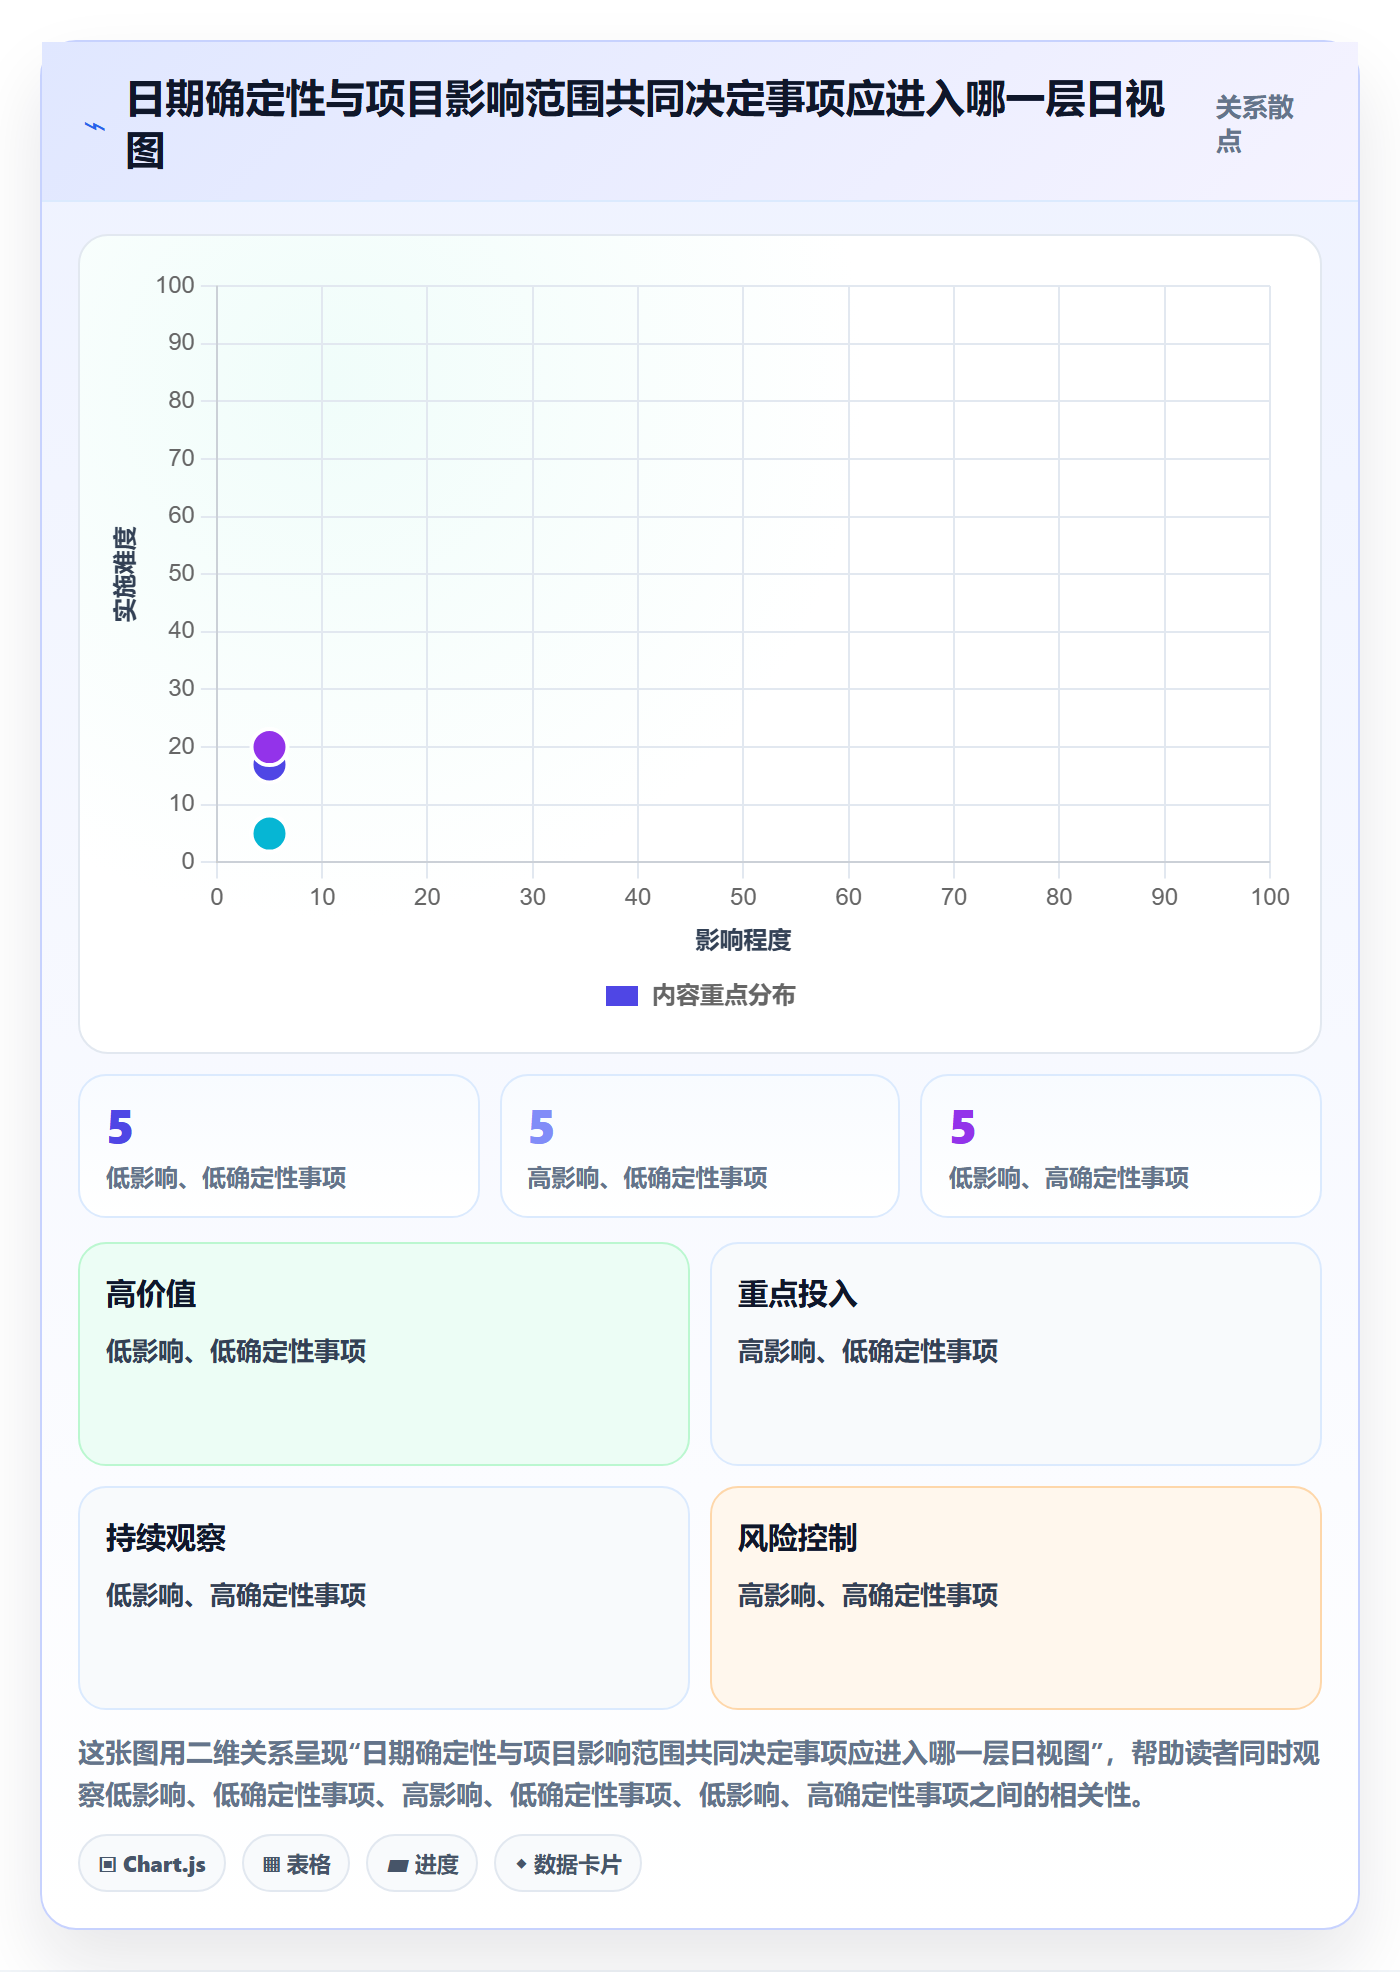Select the 高价值 quadrant card
1400x1972 pixels.
coord(384,1354)
